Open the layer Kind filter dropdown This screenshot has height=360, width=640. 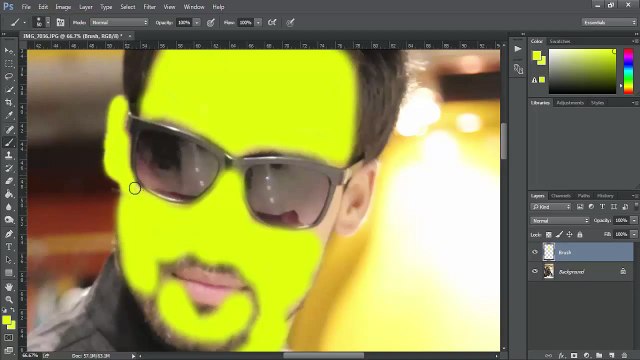coord(551,207)
